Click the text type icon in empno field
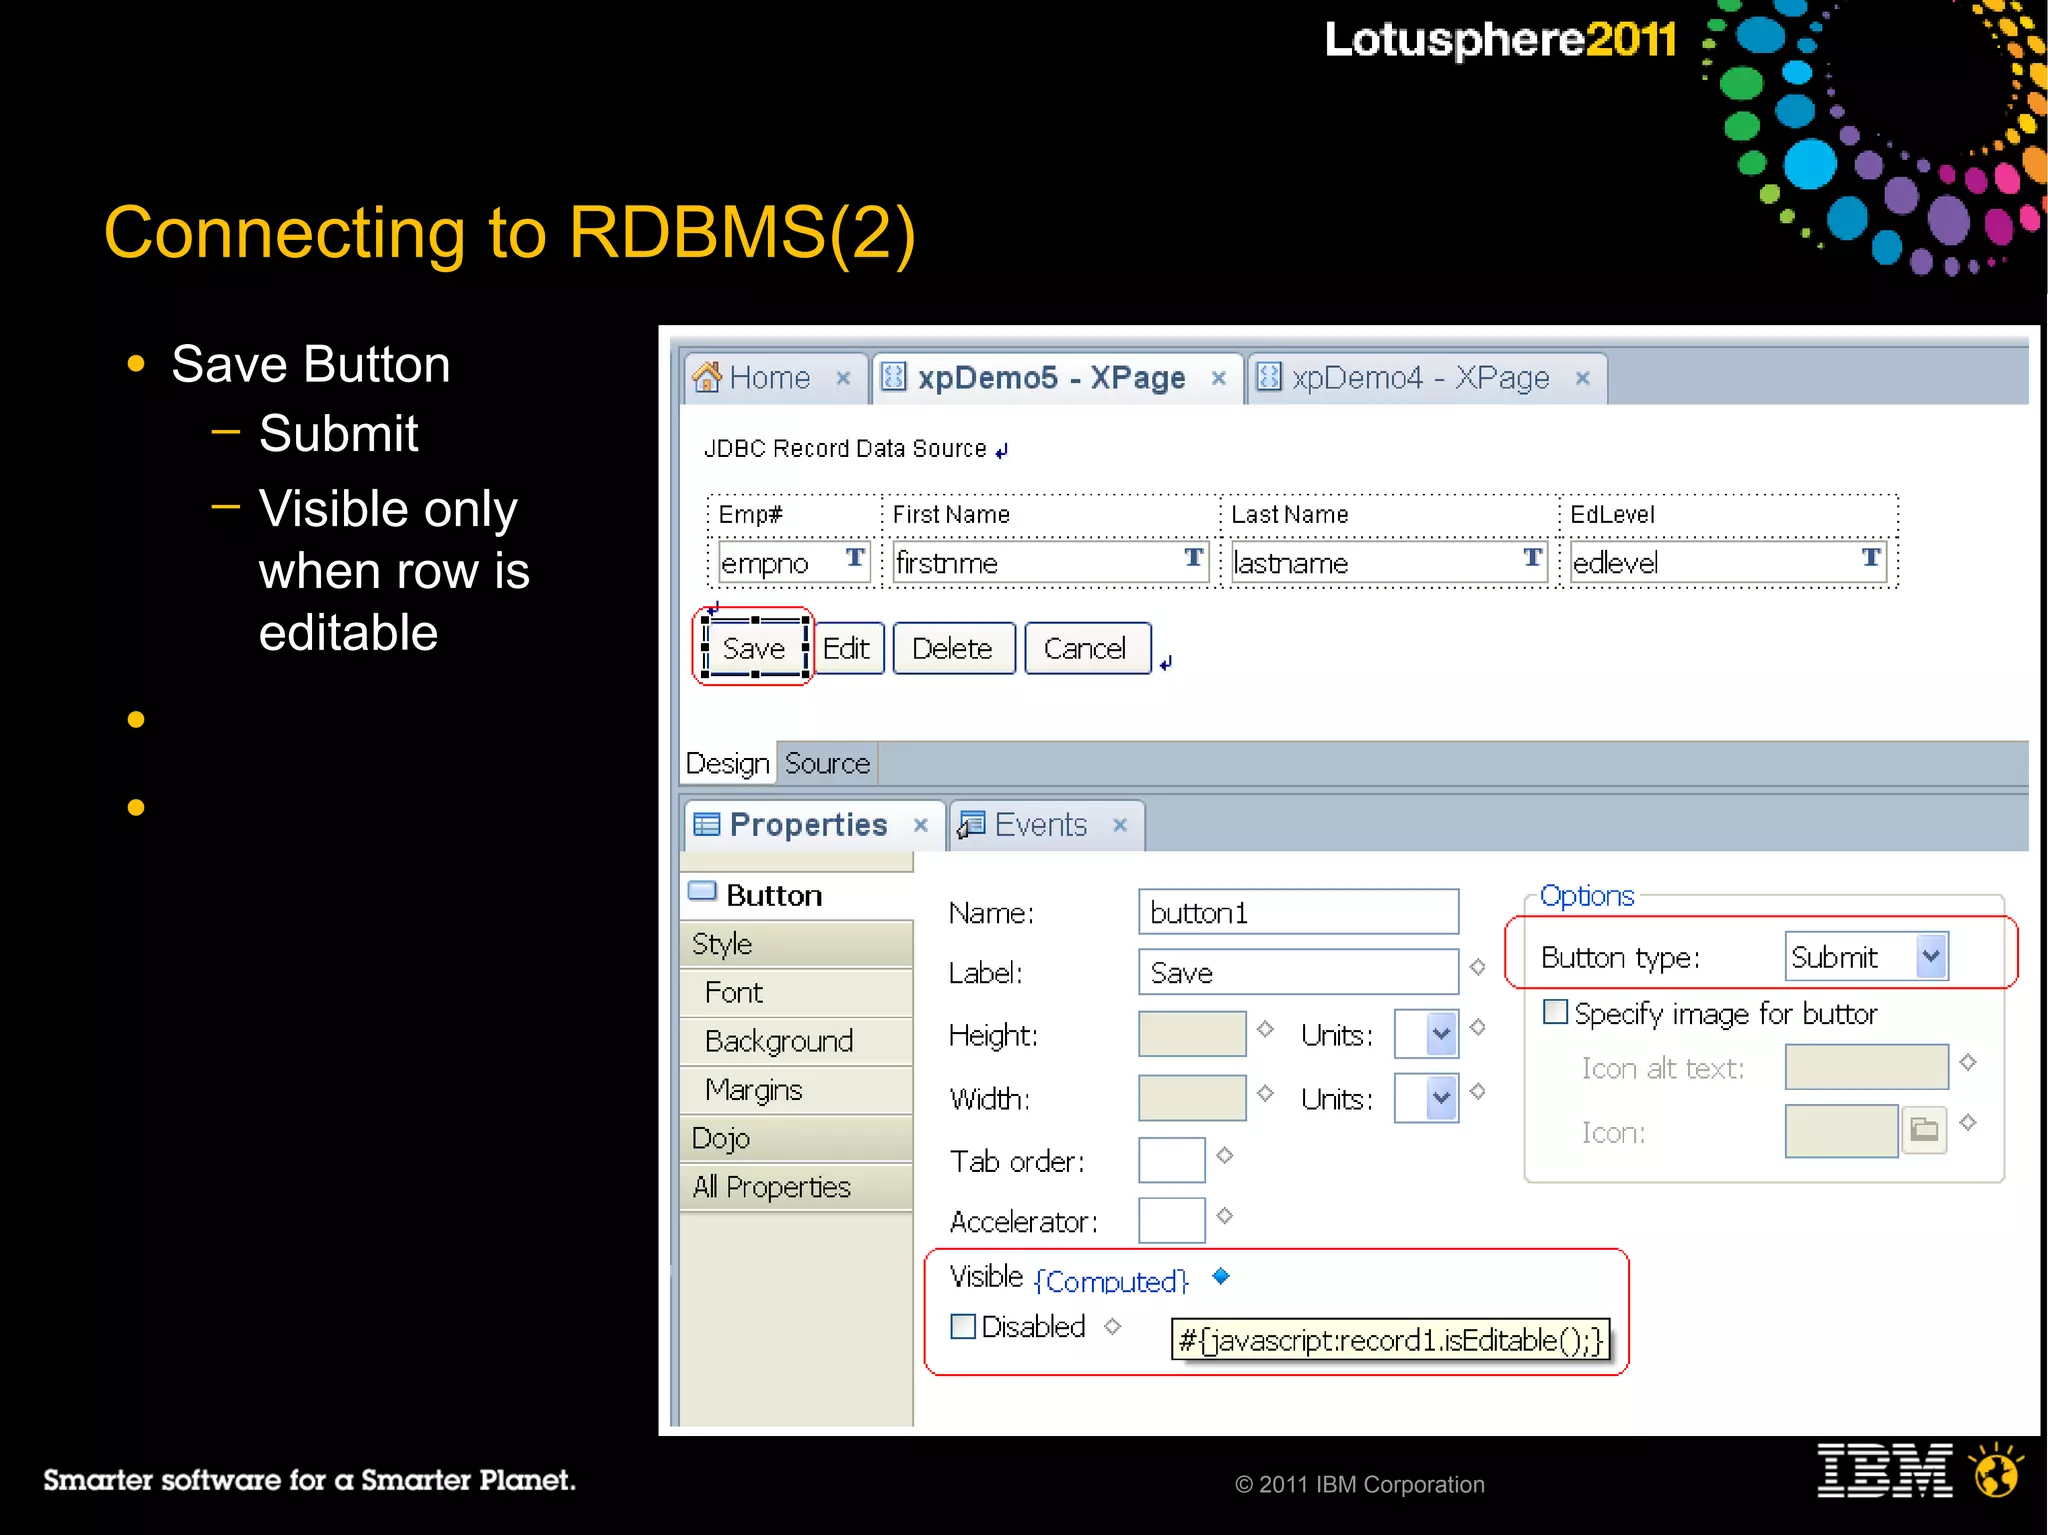Viewport: 2048px width, 1535px height. pos(855,558)
